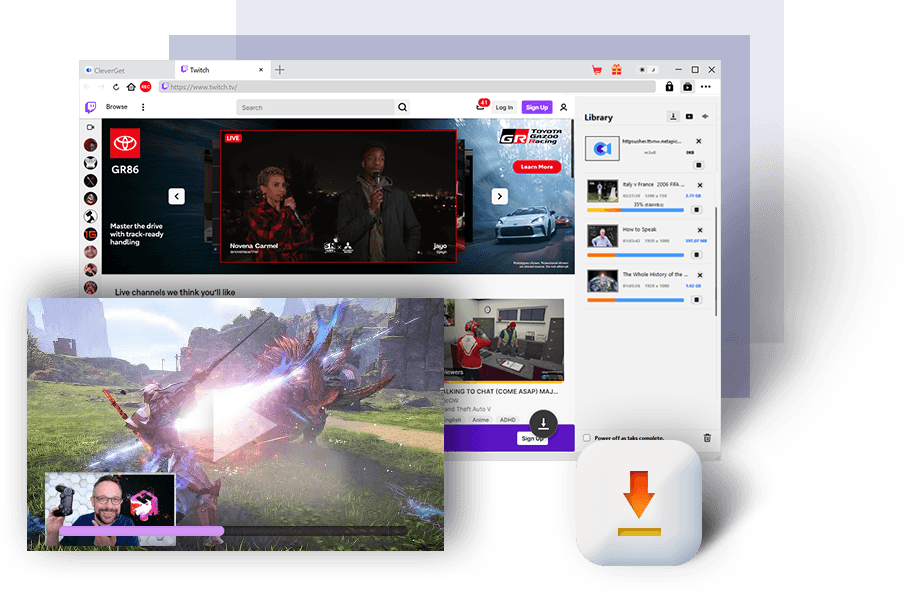
Task: Click Italy v France progress bar
Action: [x=635, y=210]
